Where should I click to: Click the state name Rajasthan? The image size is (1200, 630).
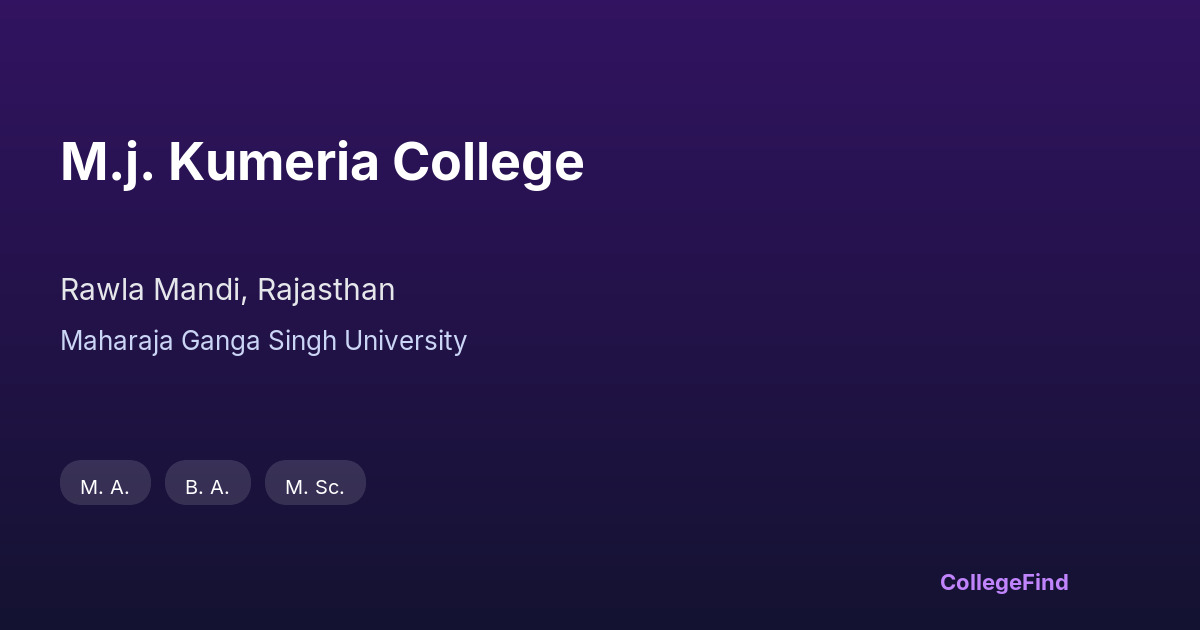click(326, 290)
